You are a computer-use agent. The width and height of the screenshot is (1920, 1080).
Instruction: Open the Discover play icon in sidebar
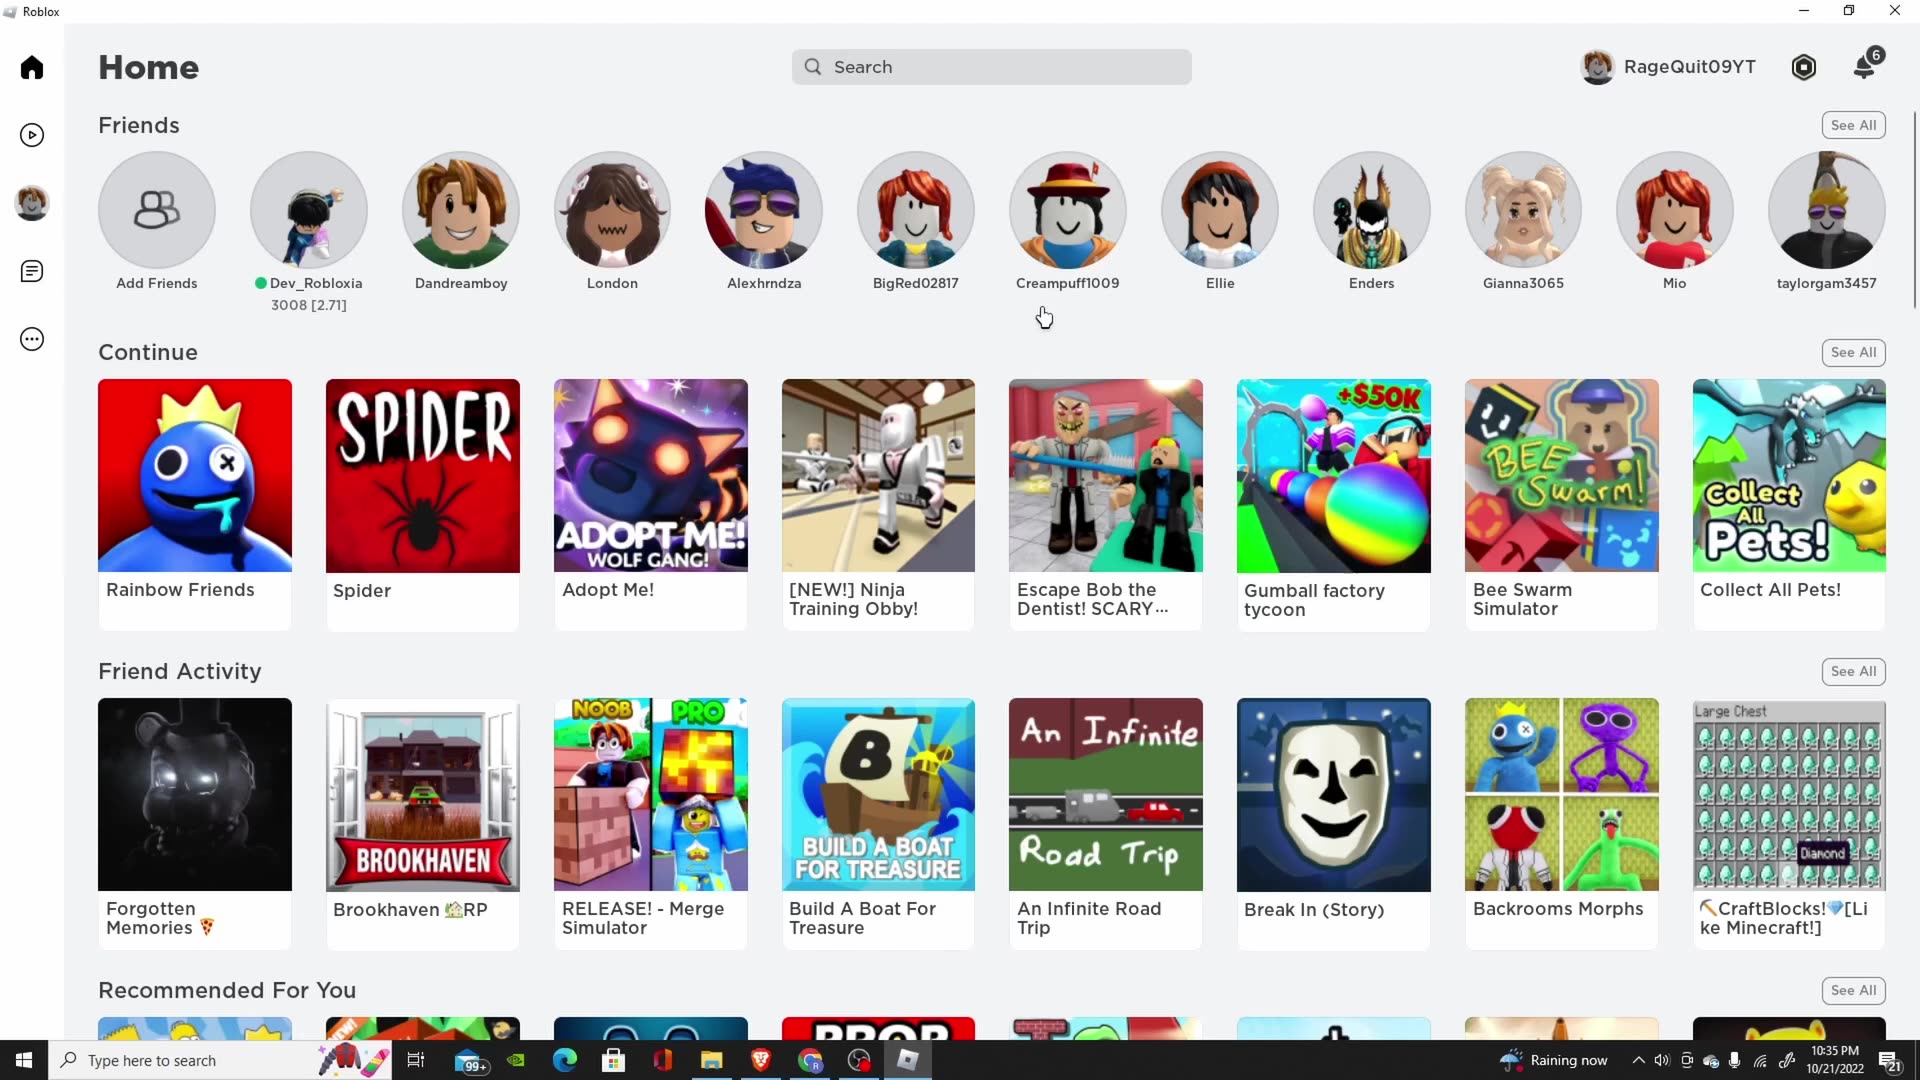click(32, 135)
